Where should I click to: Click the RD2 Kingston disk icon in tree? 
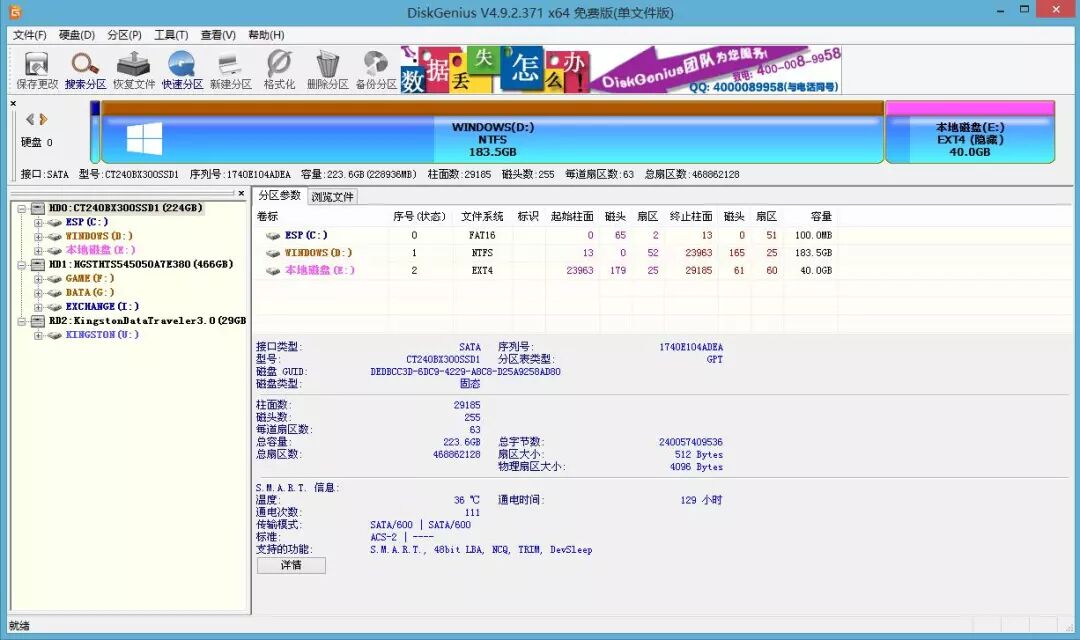click(38, 321)
